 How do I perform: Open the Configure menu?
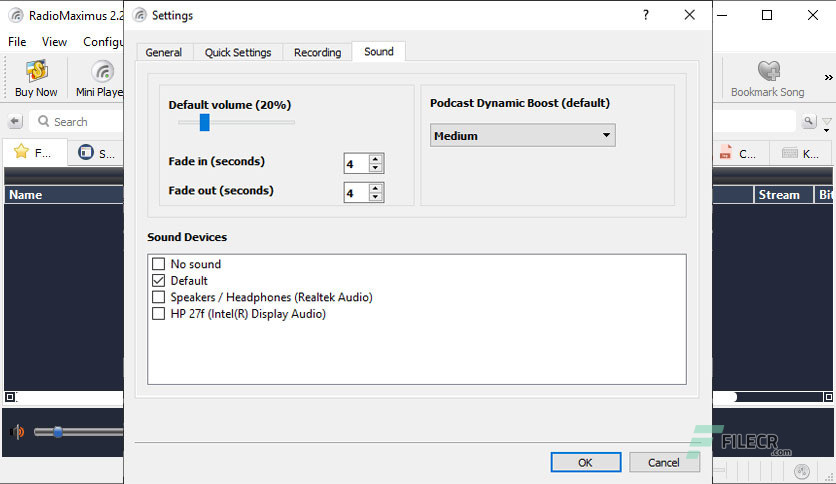[x=103, y=42]
